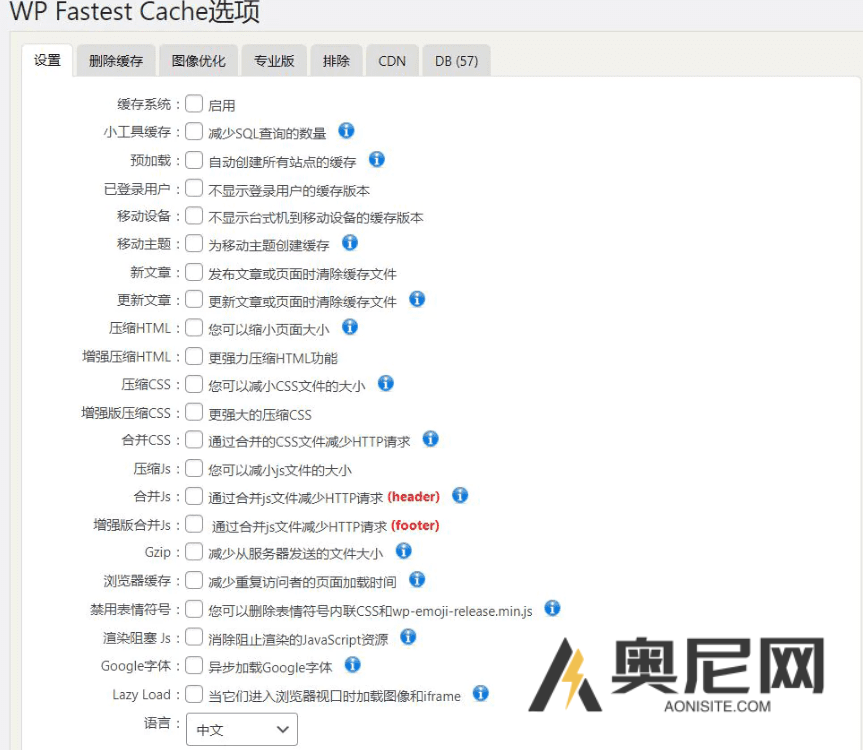Toggle the 移动设备 checkbox
The width and height of the screenshot is (863, 750).
click(194, 216)
